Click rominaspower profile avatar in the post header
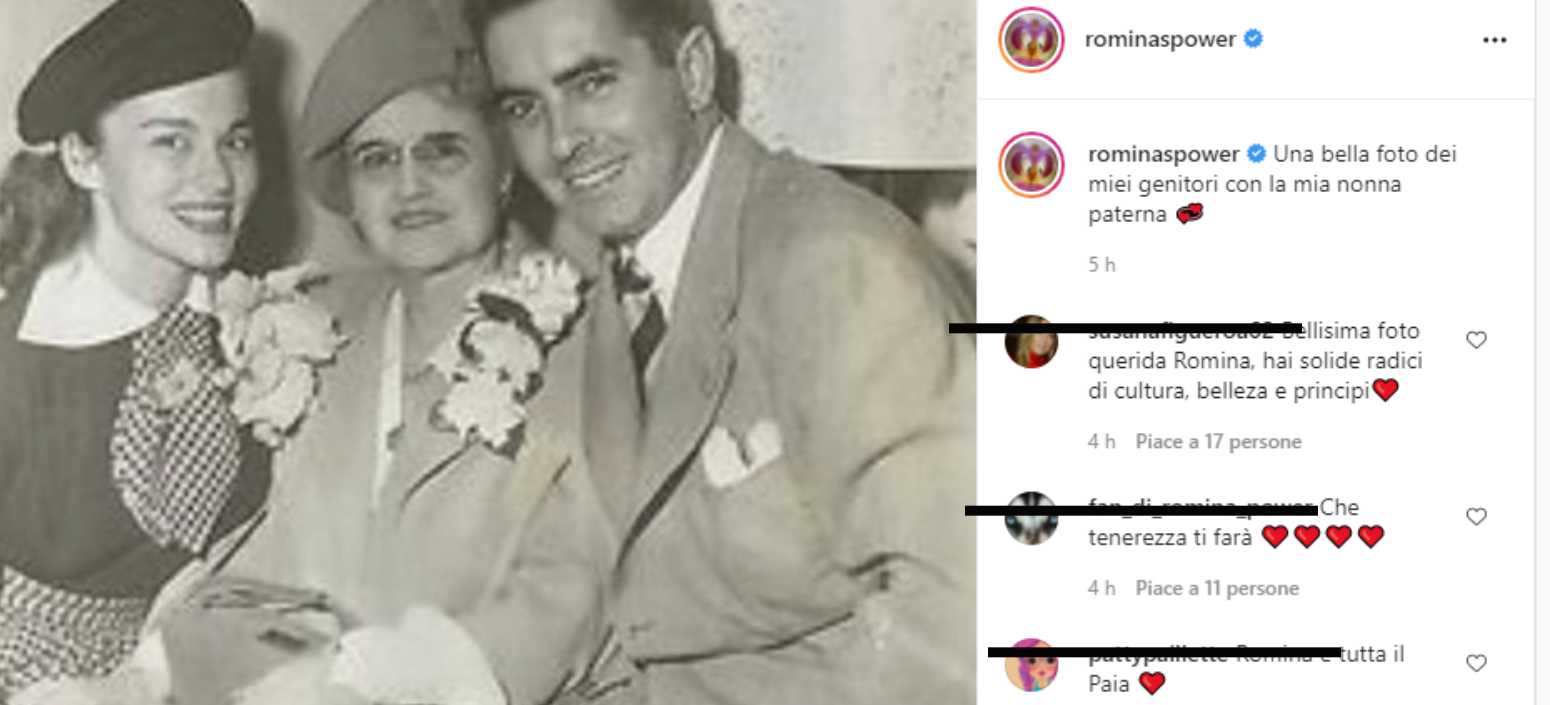This screenshot has width=1550, height=705. [x=1030, y=40]
